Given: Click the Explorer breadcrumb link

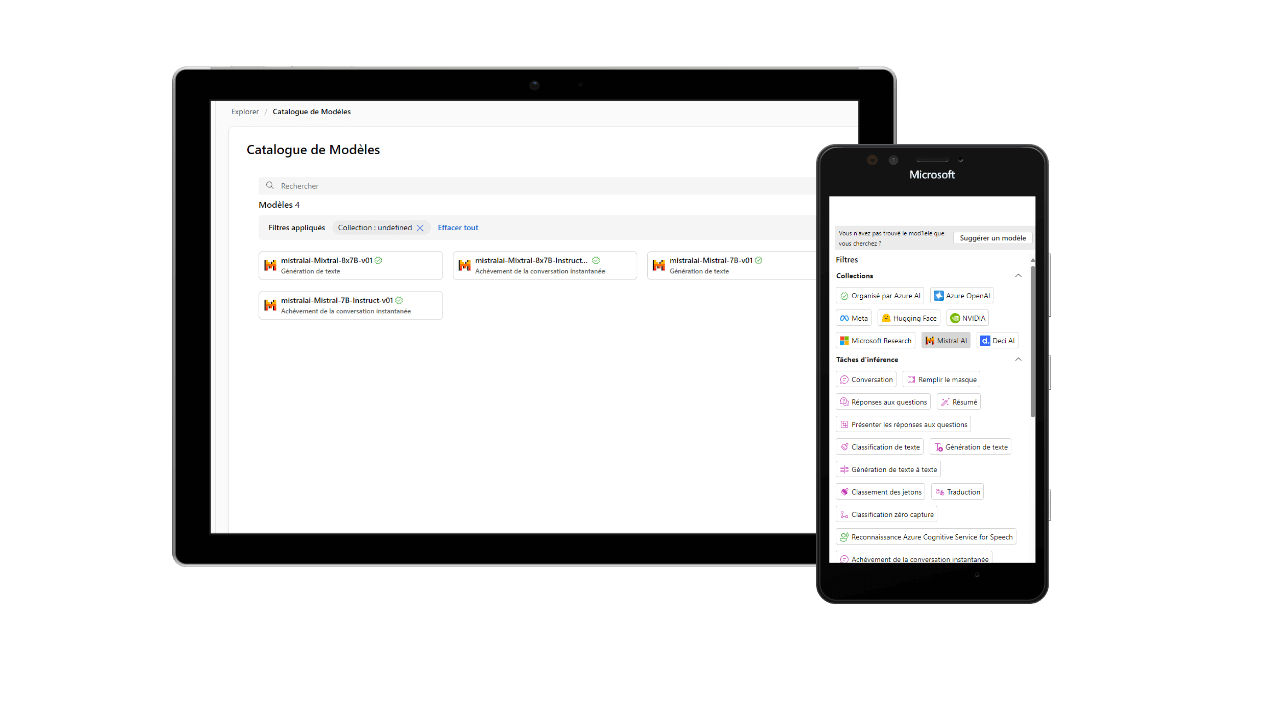Looking at the screenshot, I should (245, 112).
